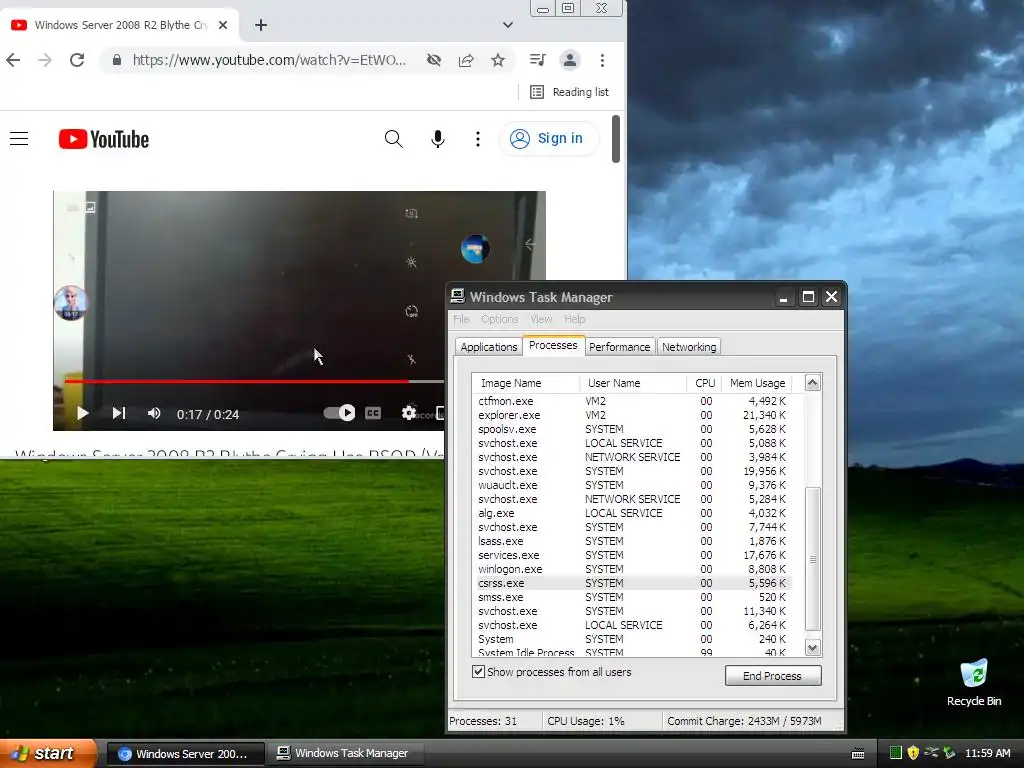Click the End Process button
Viewport: 1024px width, 768px height.
(773, 675)
